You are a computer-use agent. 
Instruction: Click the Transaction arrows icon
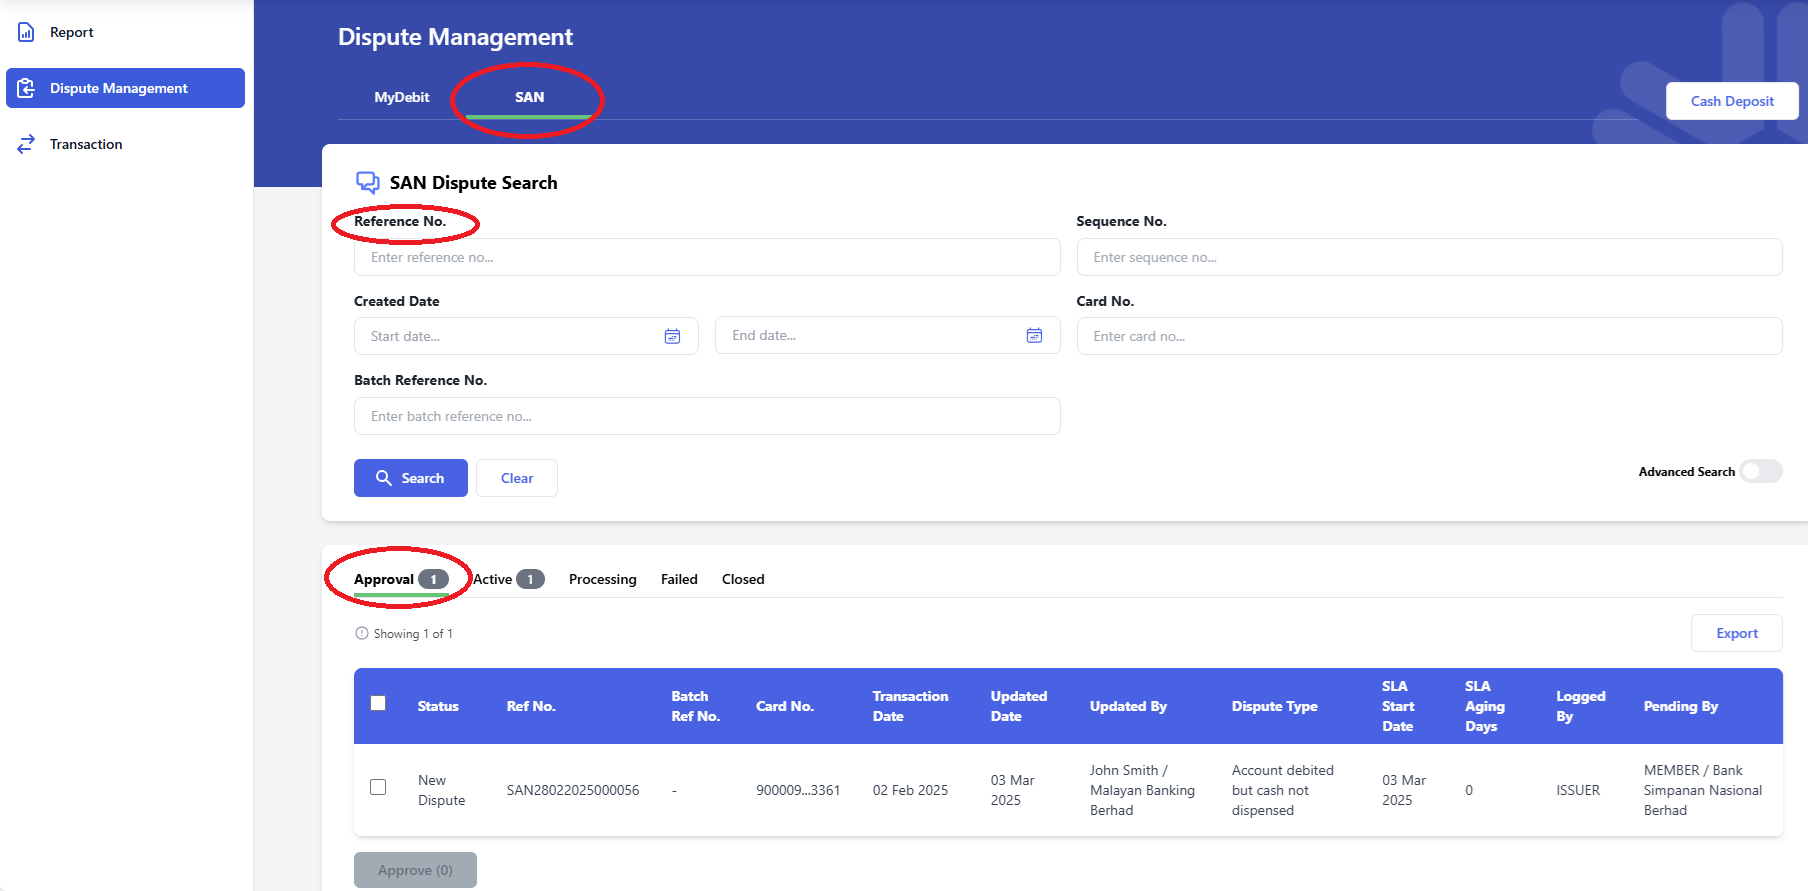tap(26, 144)
